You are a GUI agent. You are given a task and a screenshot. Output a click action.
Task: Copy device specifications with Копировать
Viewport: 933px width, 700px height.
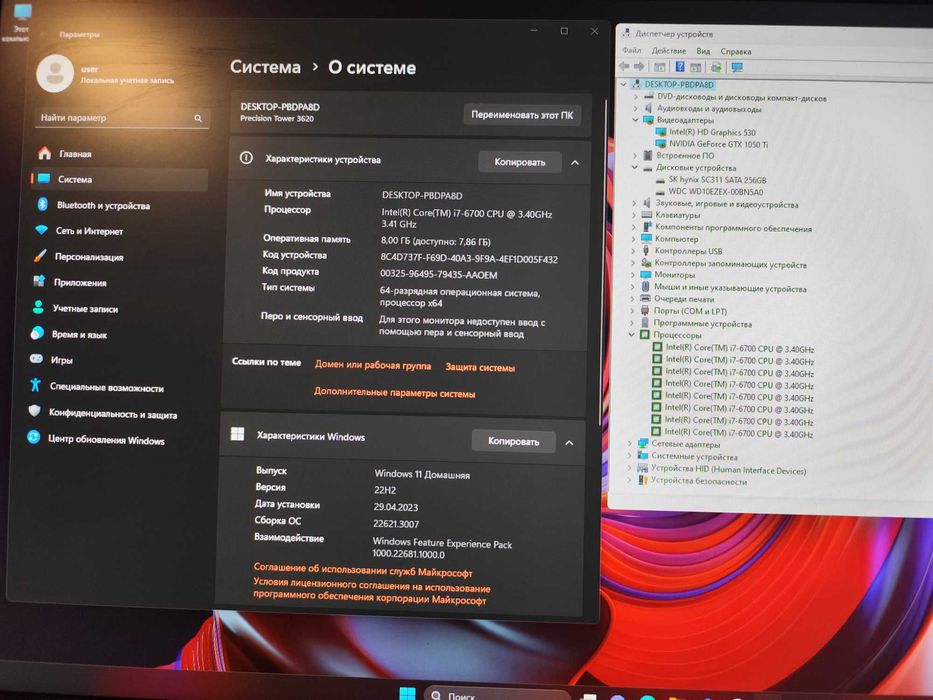tap(519, 162)
